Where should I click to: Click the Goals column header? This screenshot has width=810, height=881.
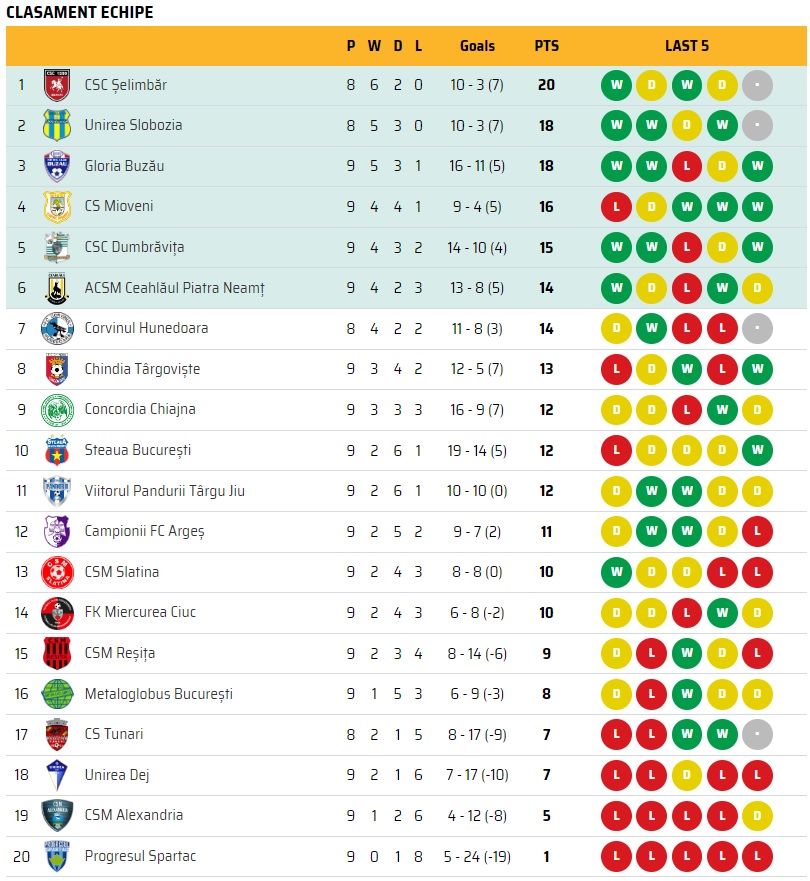(477, 46)
